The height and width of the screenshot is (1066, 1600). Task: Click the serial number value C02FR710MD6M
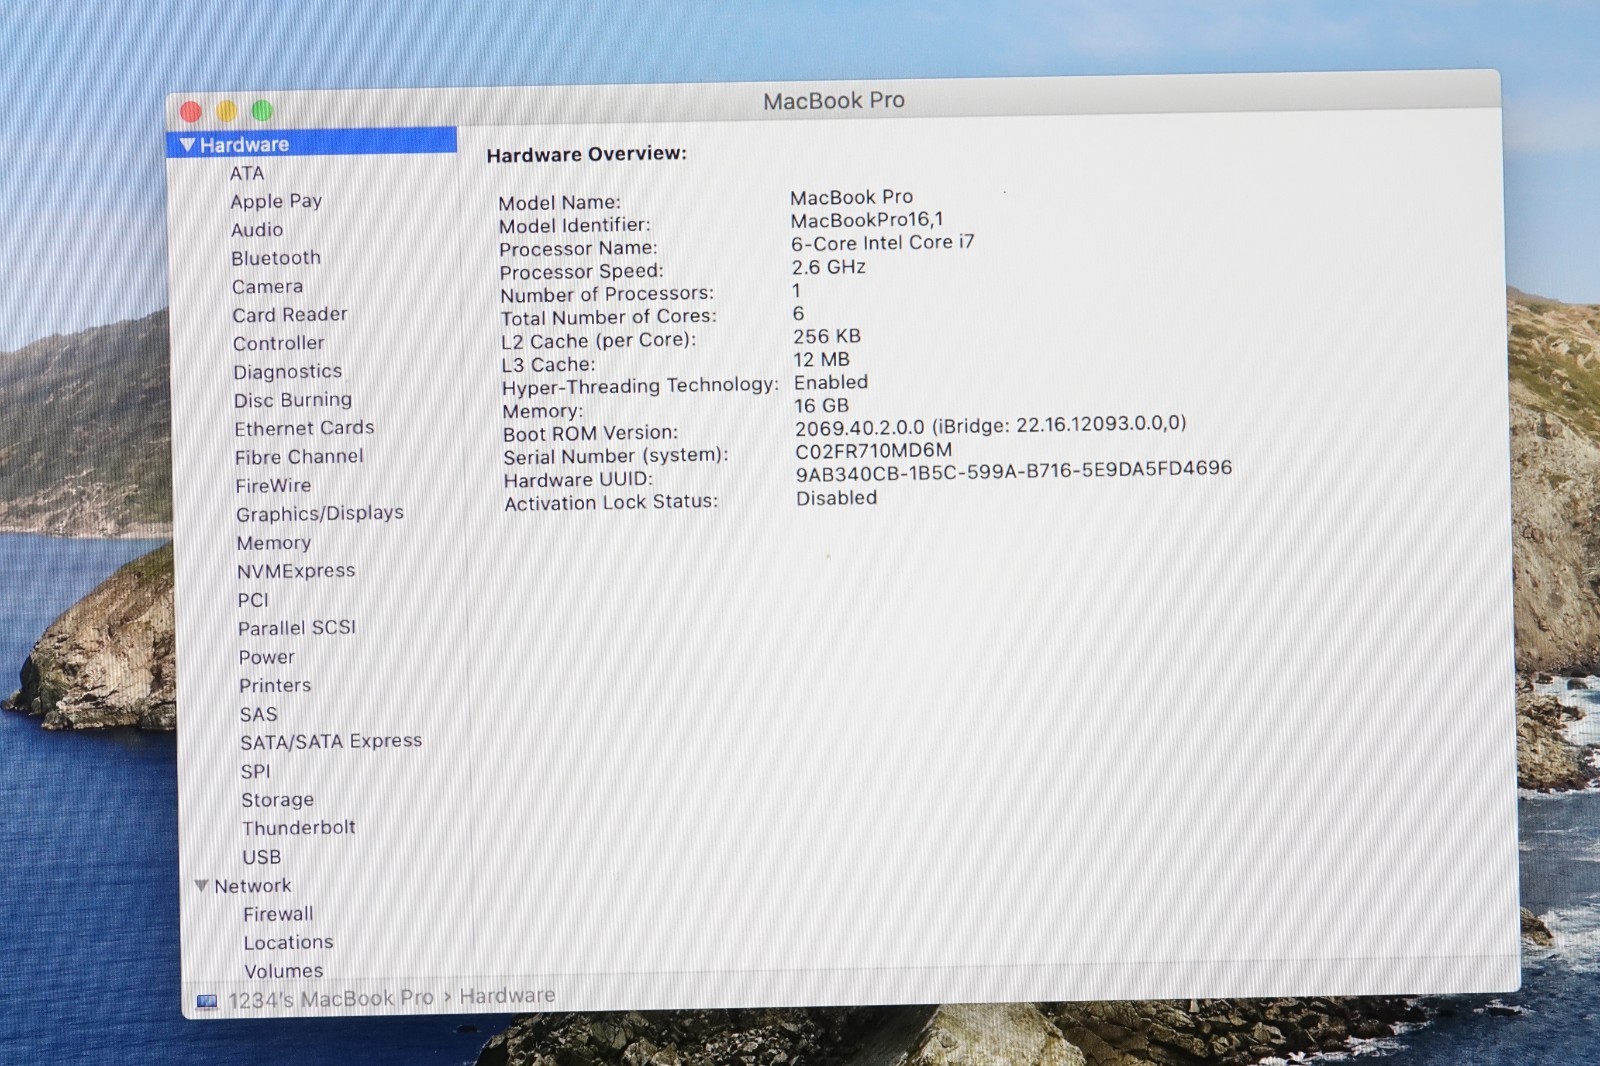tap(873, 450)
